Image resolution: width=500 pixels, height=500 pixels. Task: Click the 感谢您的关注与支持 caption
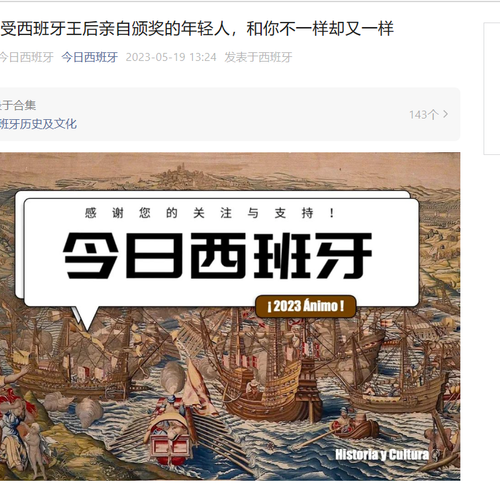click(210, 213)
